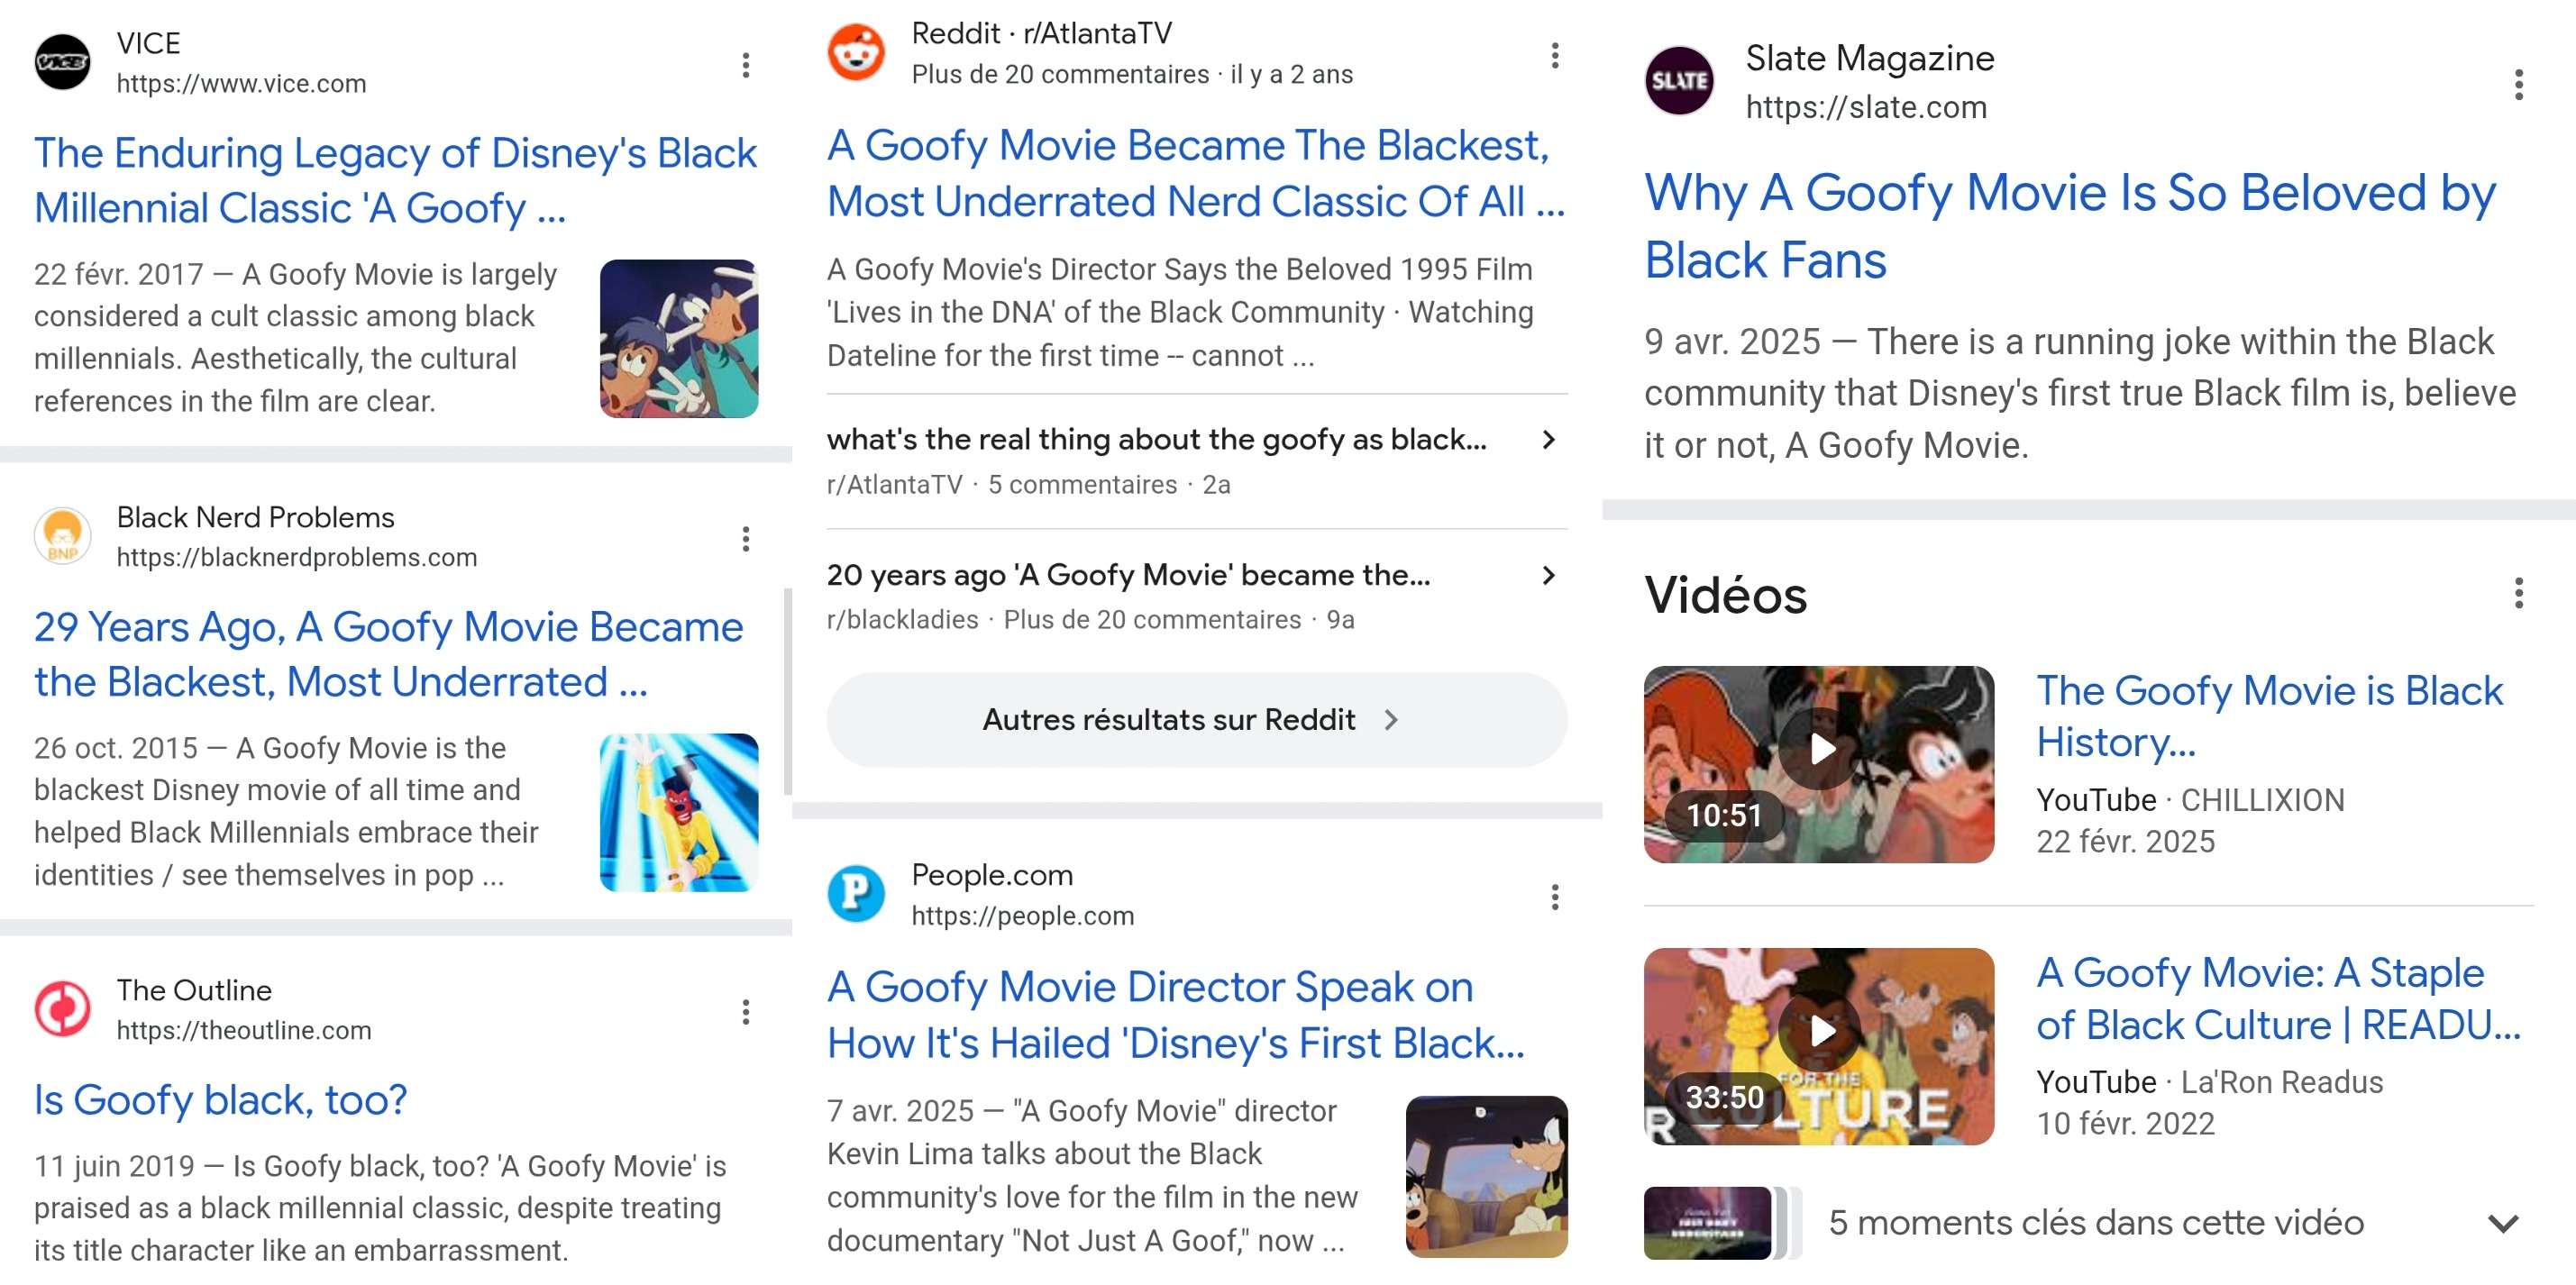Open the VICE result options menu

pyautogui.click(x=745, y=65)
